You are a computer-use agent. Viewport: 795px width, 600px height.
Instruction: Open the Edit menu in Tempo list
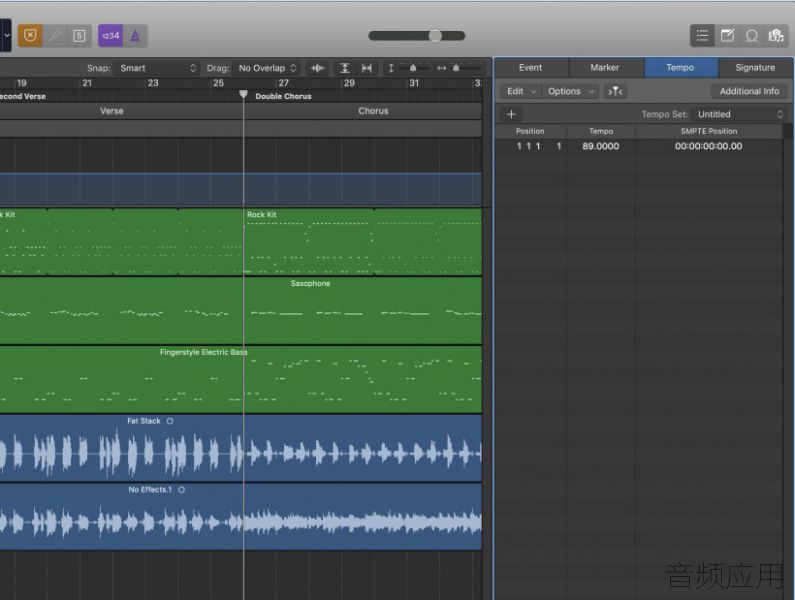[x=521, y=91]
